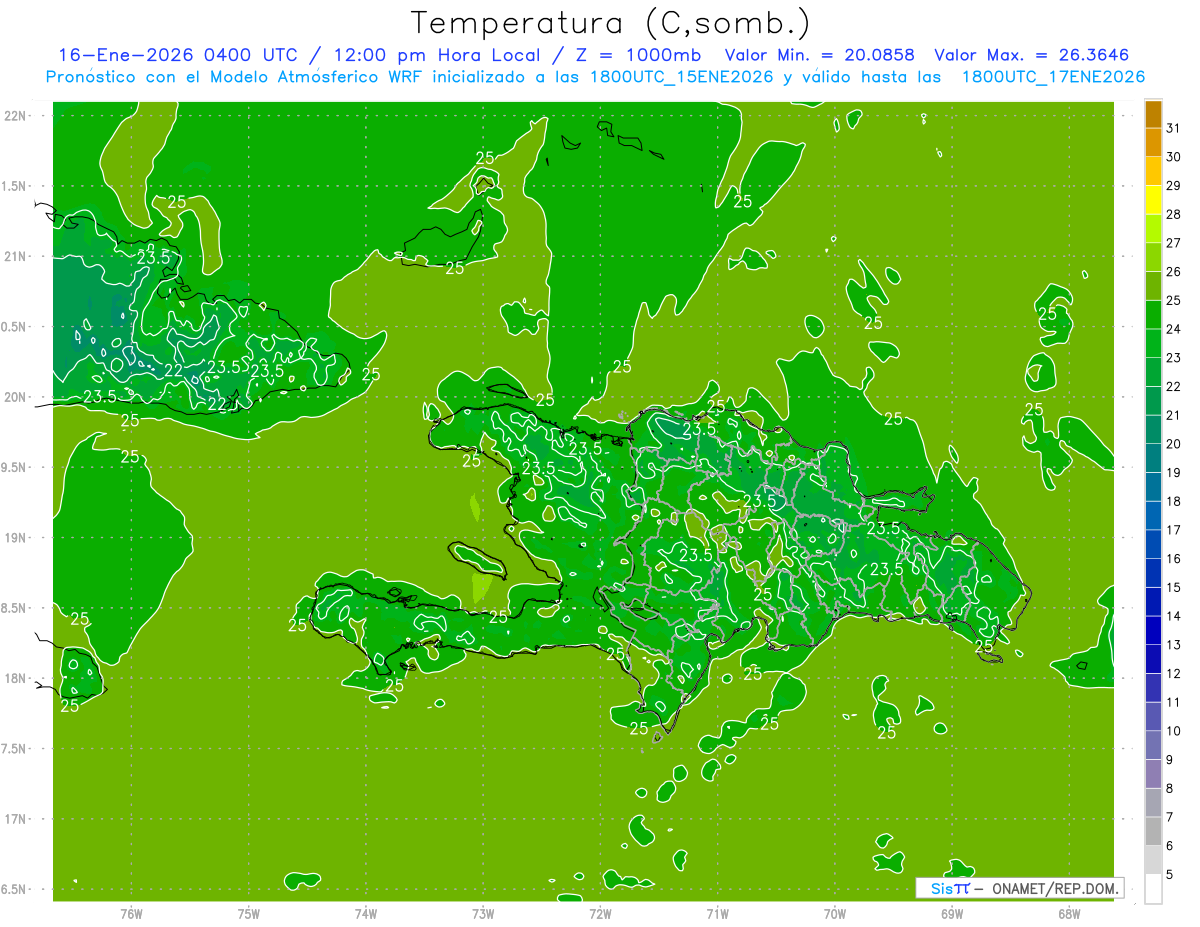The width and height of the screenshot is (1200, 927).
Task: Click the 8 color scale label
Action: (1170, 788)
